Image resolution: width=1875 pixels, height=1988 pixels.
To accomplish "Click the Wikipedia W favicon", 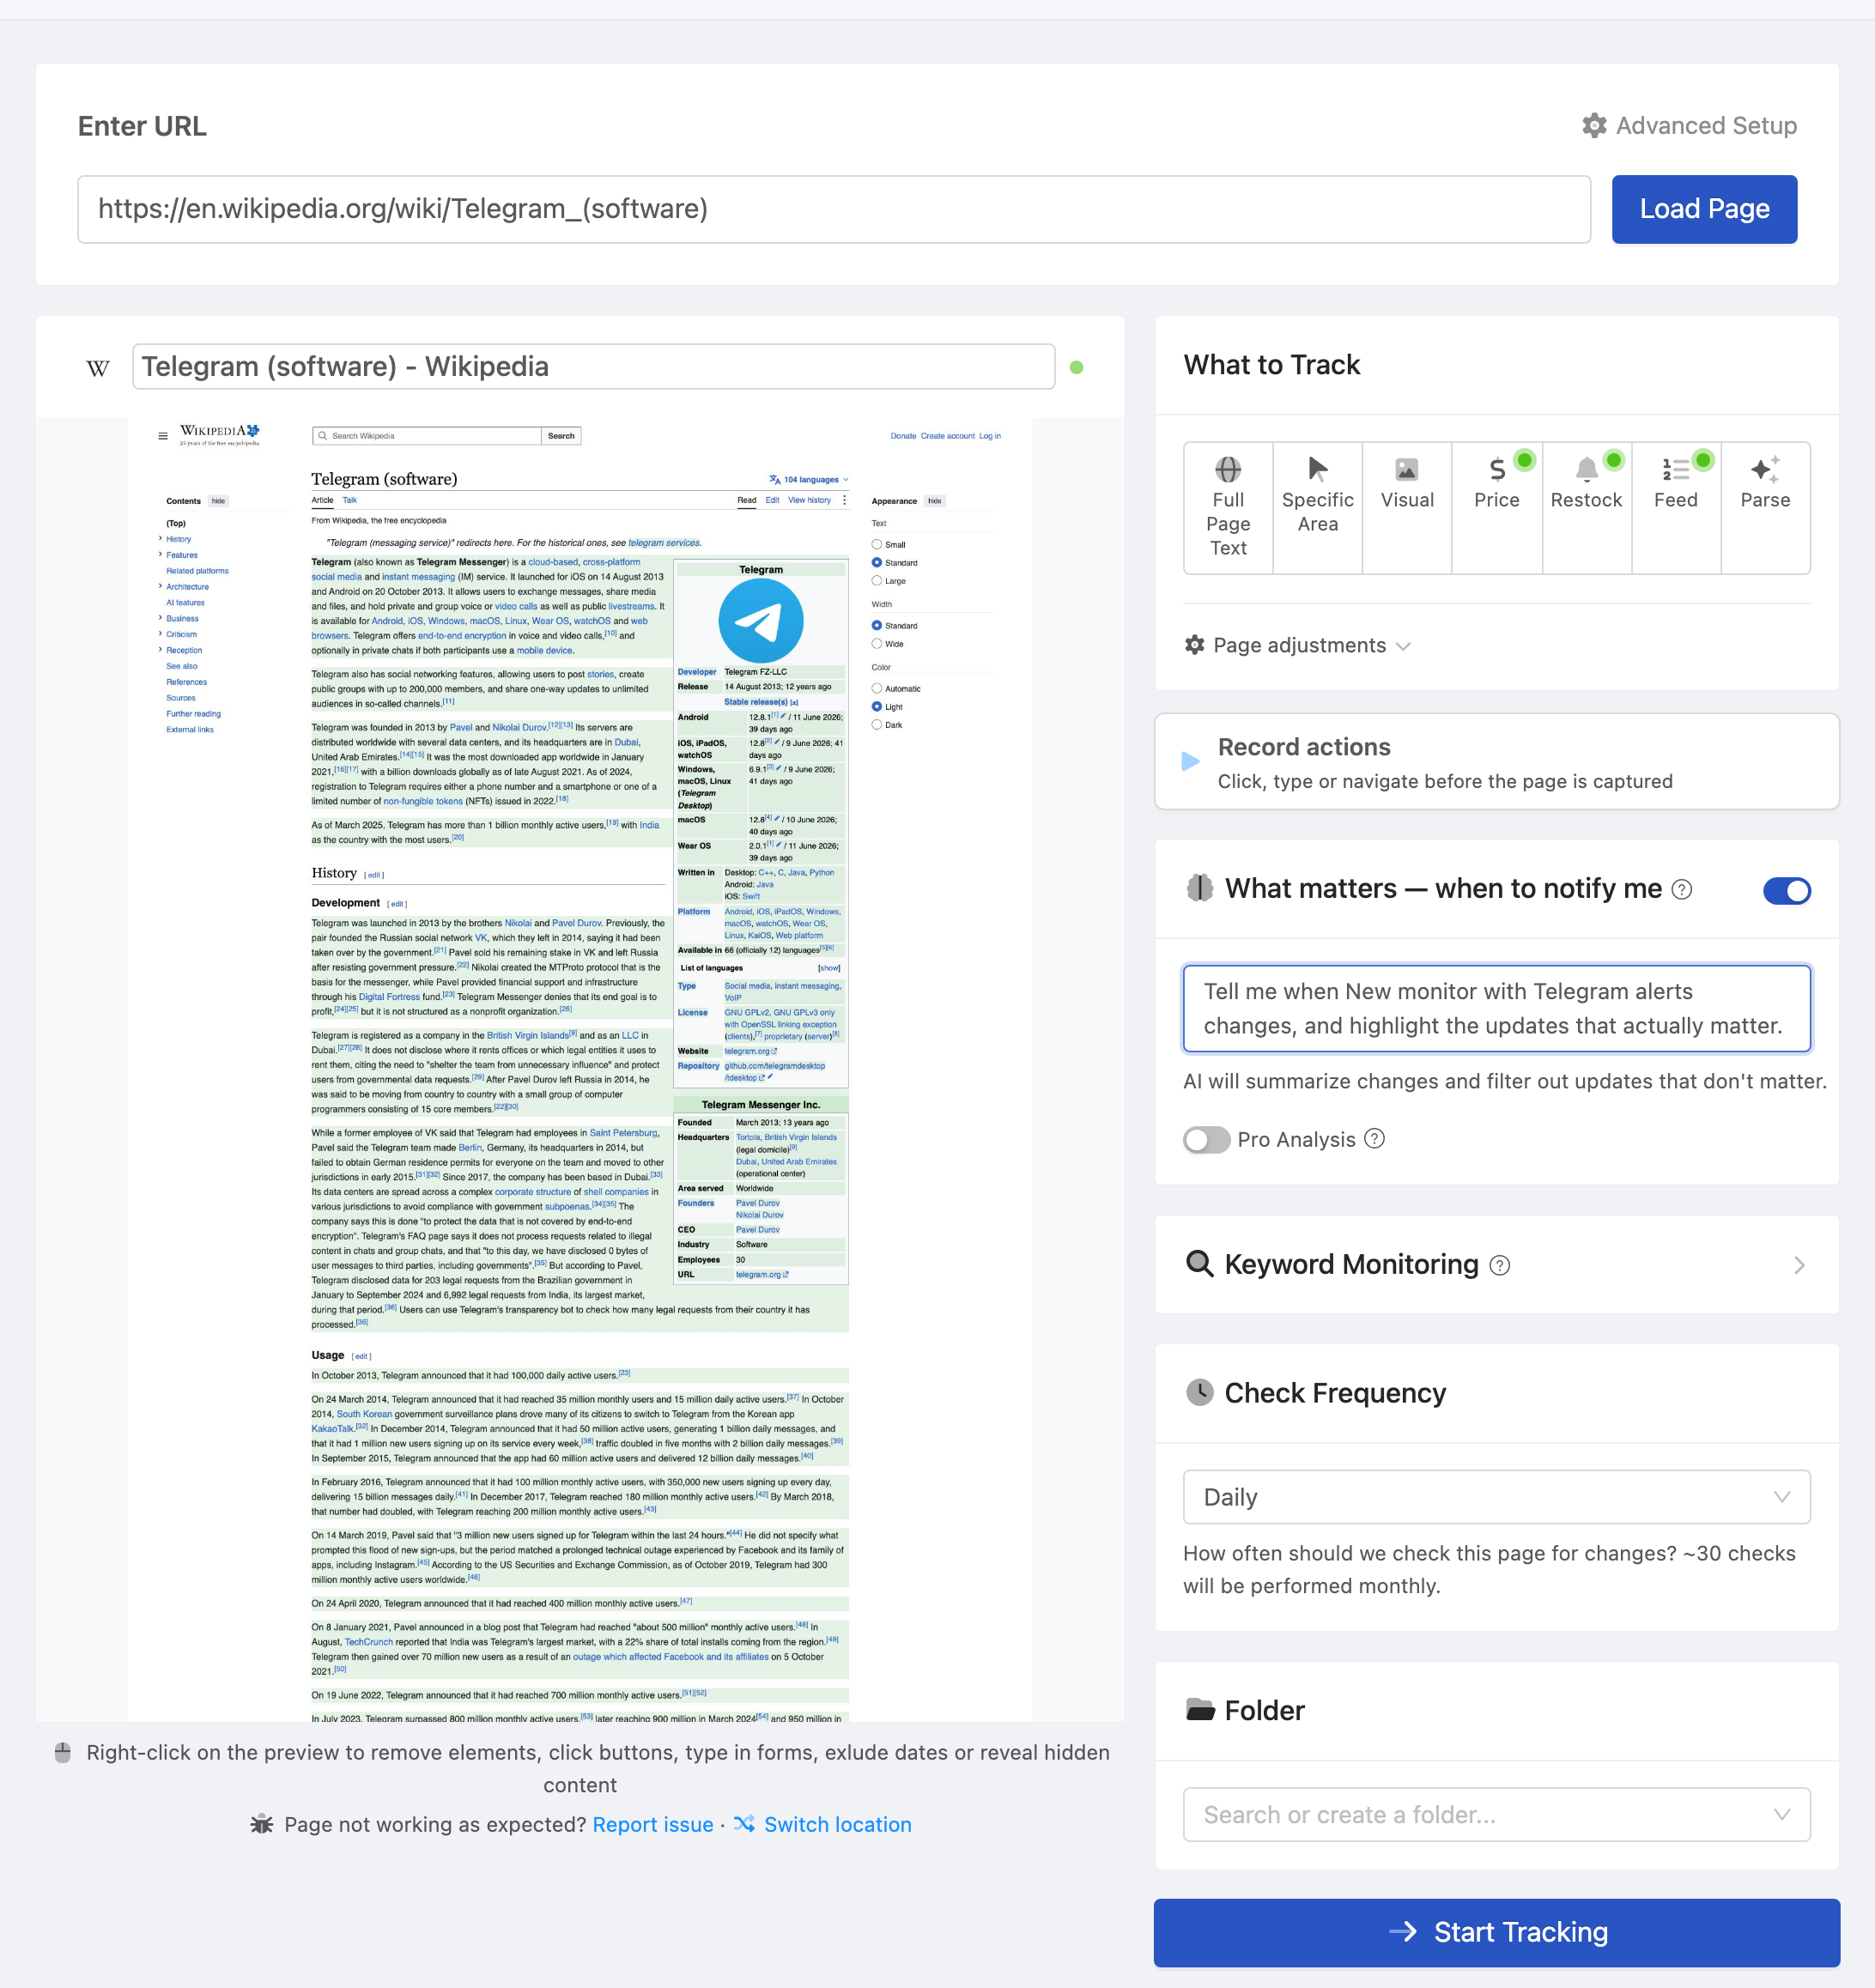I will [98, 368].
